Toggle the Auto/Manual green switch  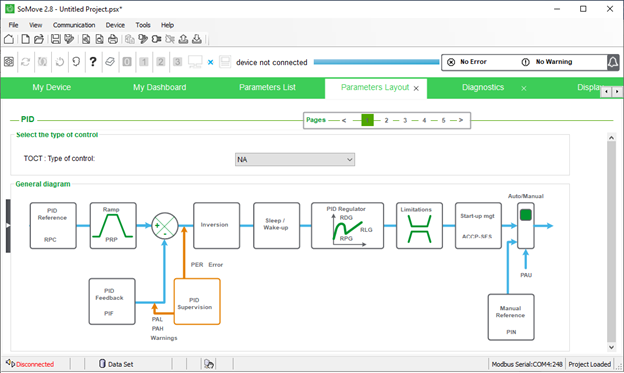526,215
